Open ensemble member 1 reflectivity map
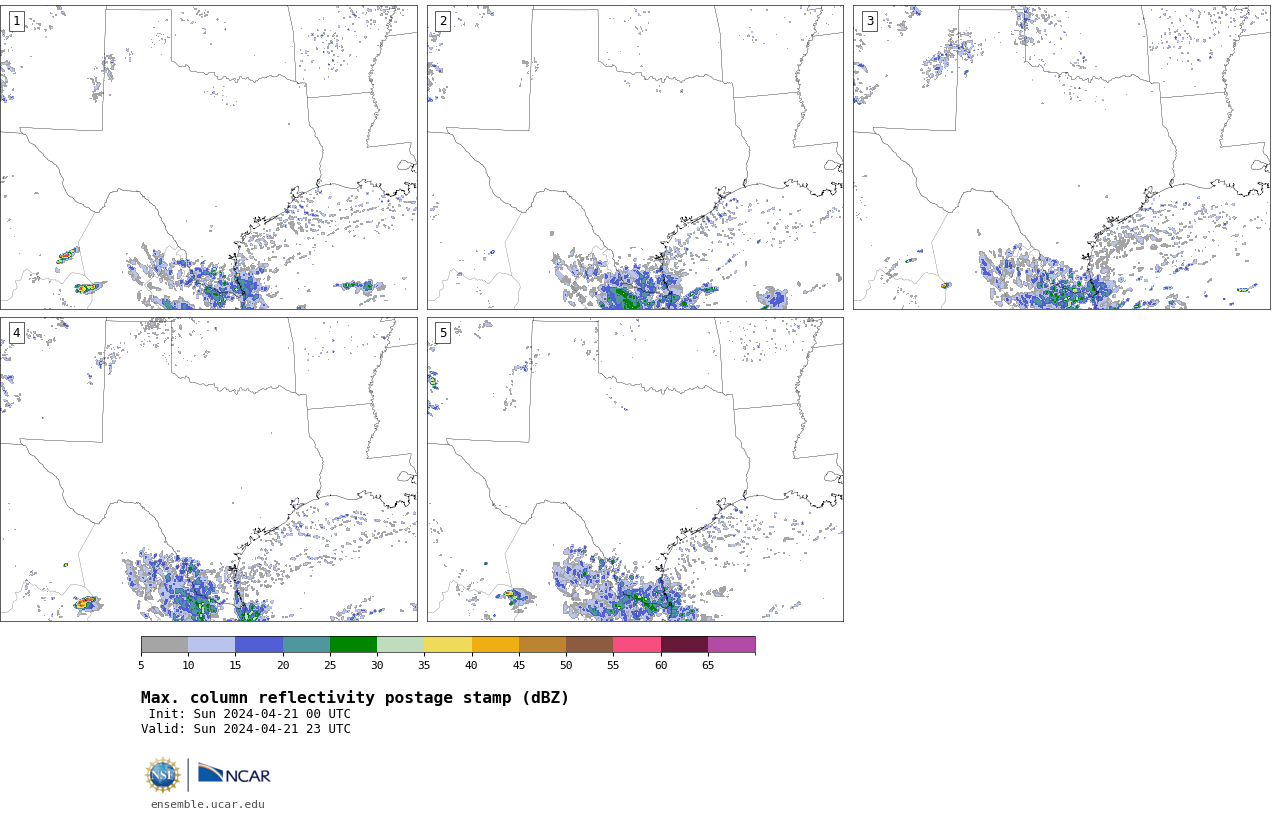Screen dimensions: 1280x815 click(208, 157)
